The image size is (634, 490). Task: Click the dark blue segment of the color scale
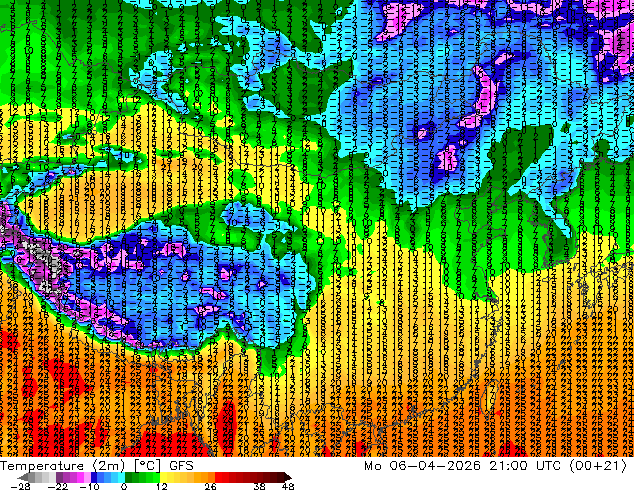tap(94, 477)
